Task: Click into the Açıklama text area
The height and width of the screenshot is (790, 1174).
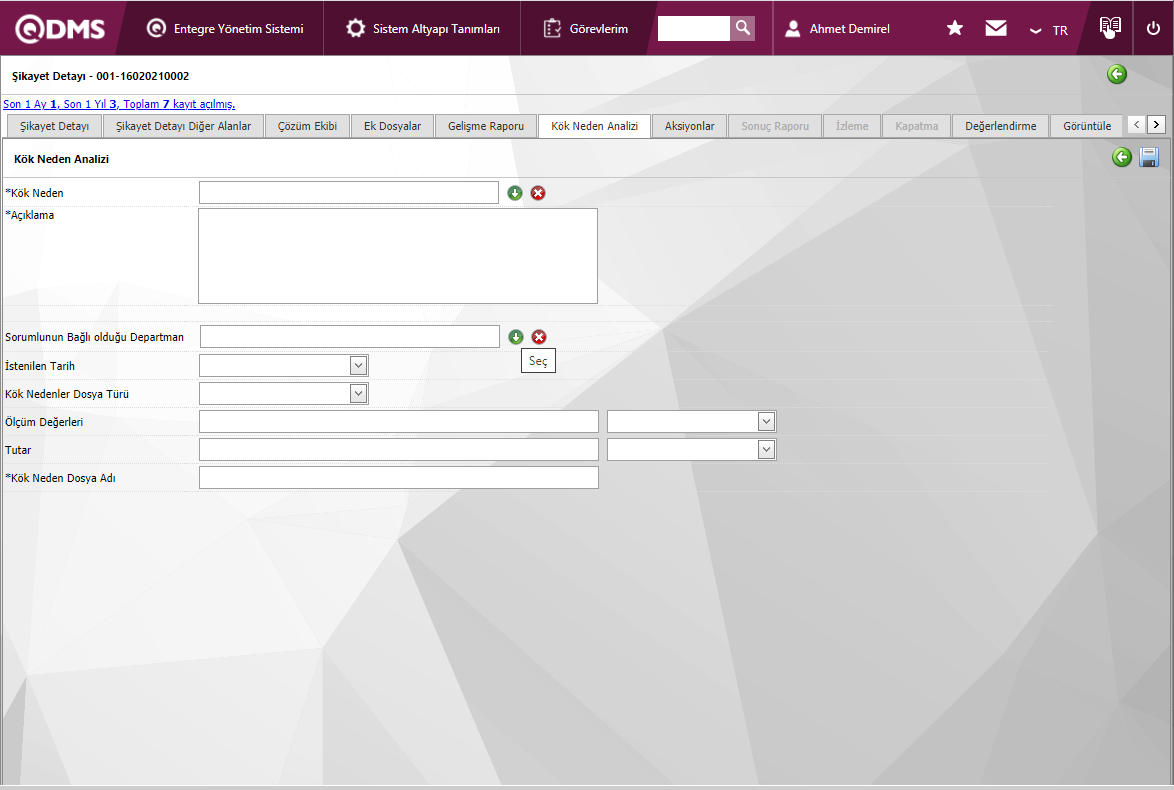Action: (x=398, y=256)
